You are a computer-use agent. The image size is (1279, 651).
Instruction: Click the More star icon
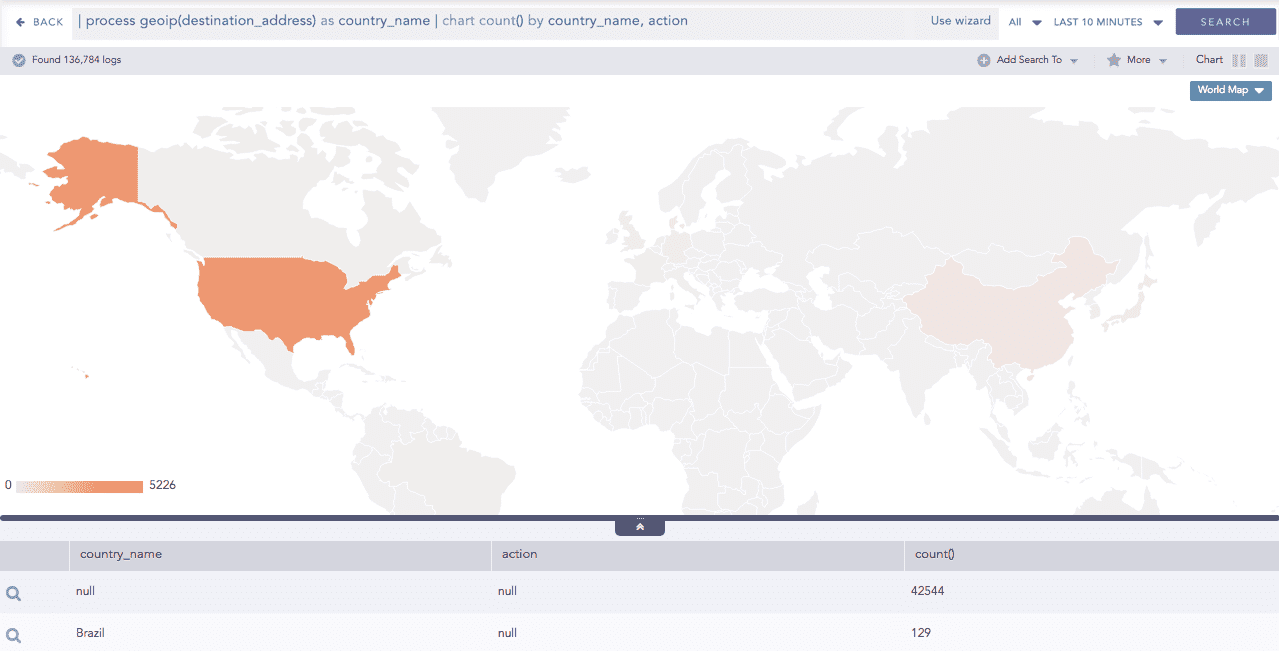click(1113, 59)
